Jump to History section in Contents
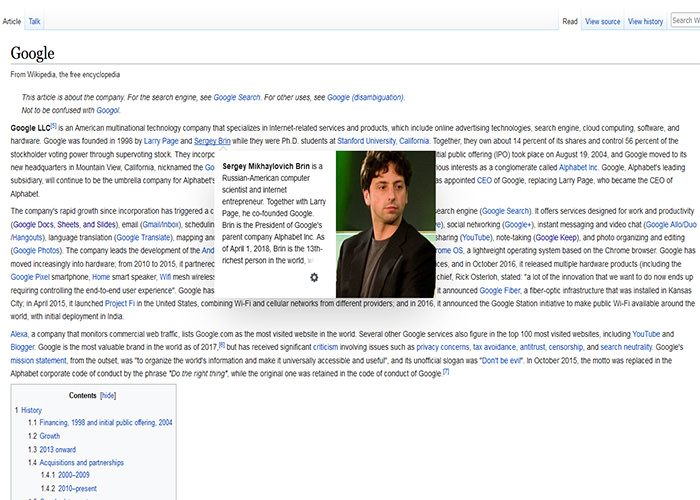 pyautogui.click(x=31, y=410)
